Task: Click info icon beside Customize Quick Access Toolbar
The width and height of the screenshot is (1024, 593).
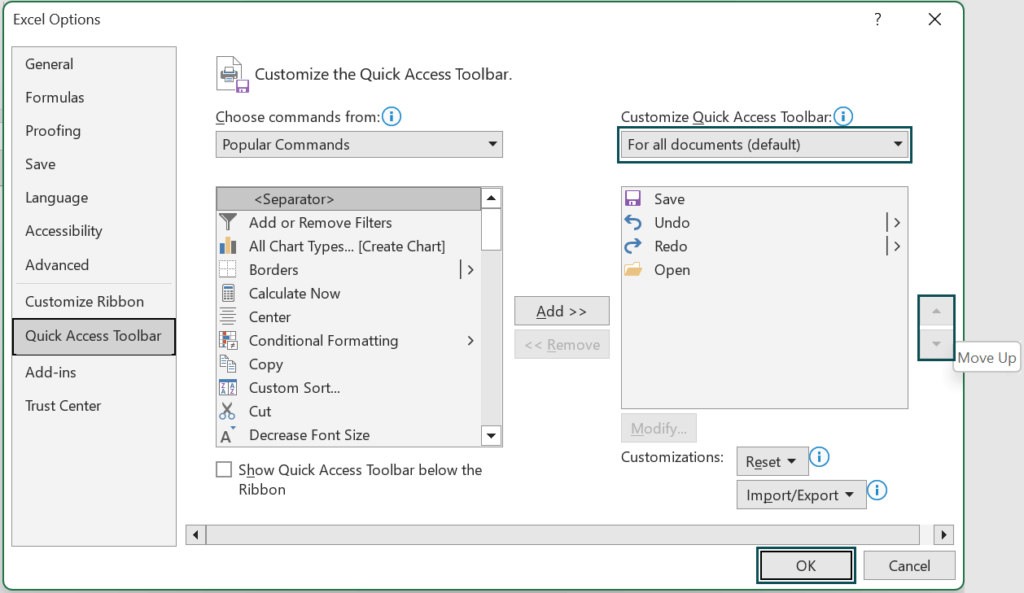Action: pos(843,116)
